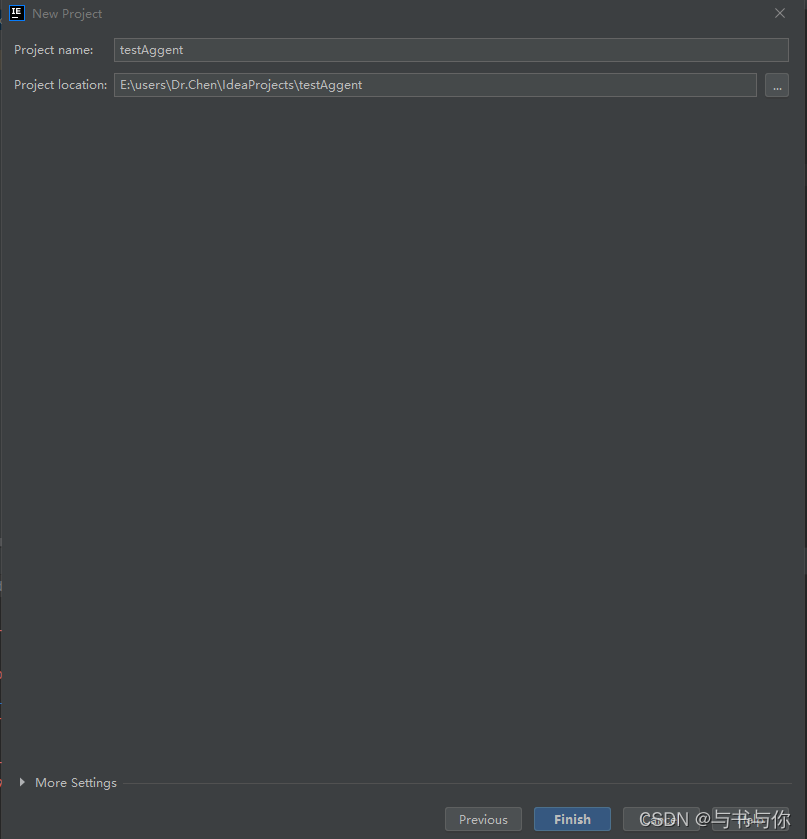807x839 pixels.
Task: Click the close X icon of the dialog
Action: tap(779, 13)
